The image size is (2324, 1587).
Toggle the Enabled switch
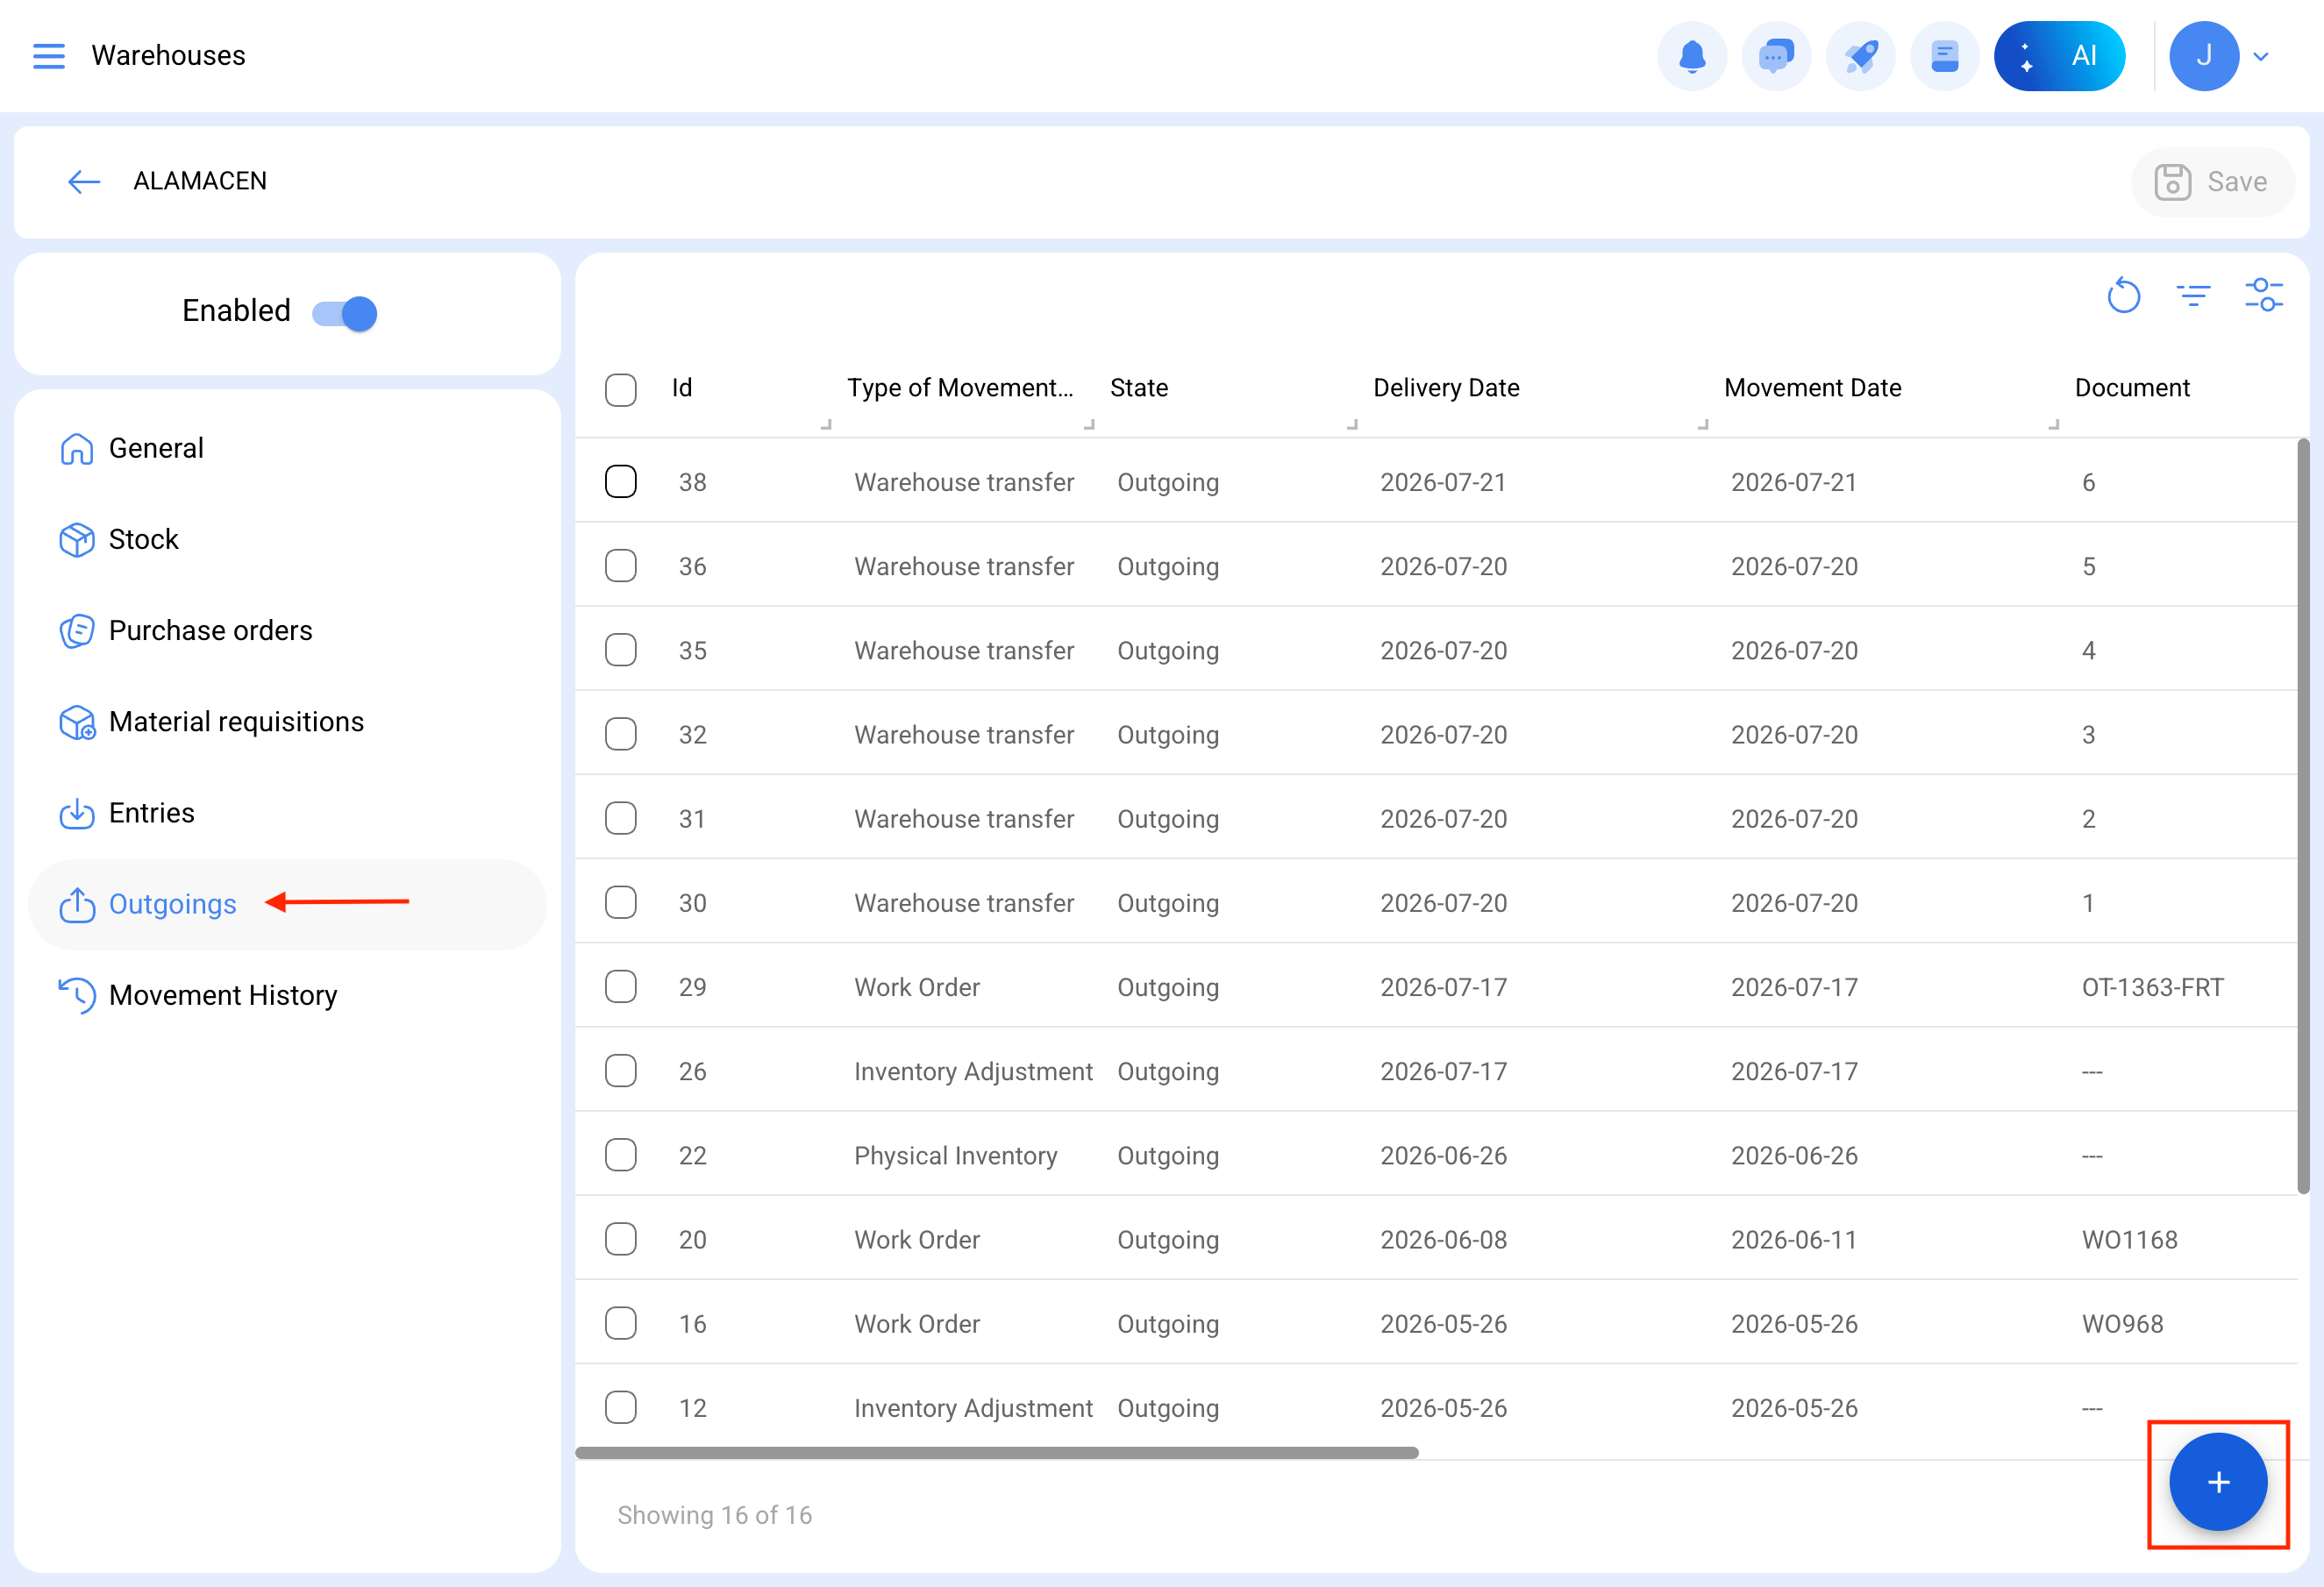344,313
